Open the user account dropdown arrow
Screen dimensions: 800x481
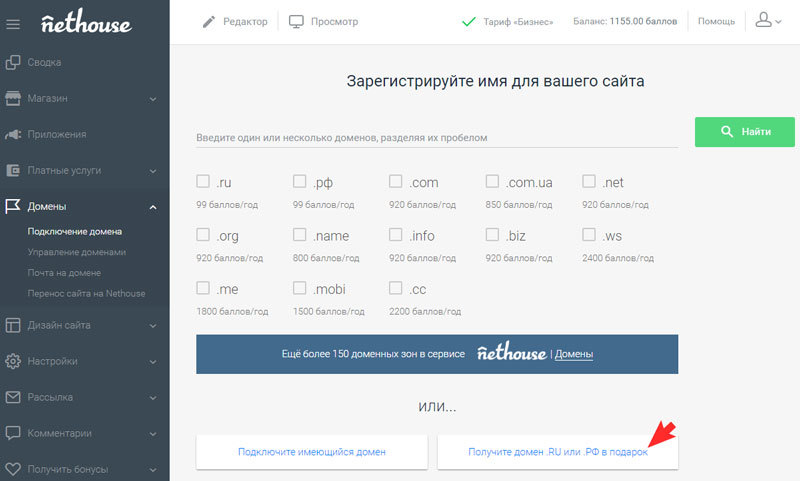(x=778, y=22)
